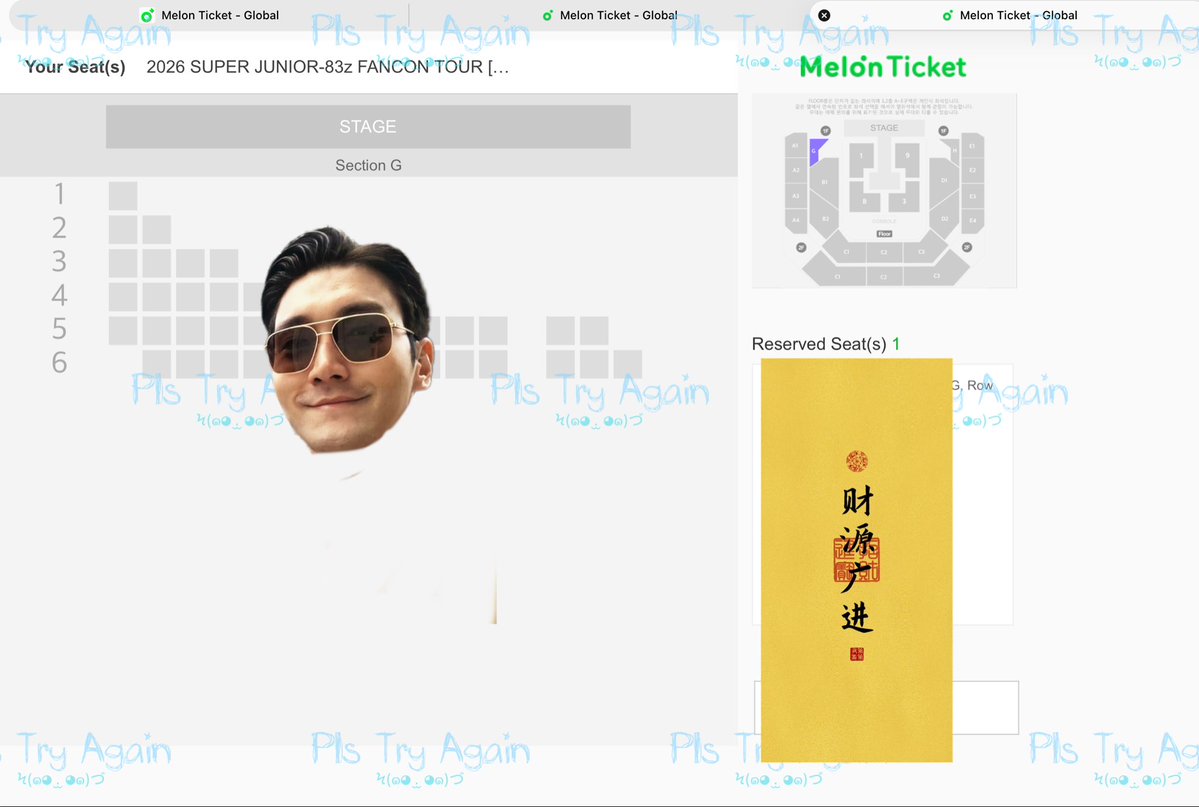Screen dimensions: 1199x807
Task: Pick the only seat in row 1
Action: tap(123, 196)
